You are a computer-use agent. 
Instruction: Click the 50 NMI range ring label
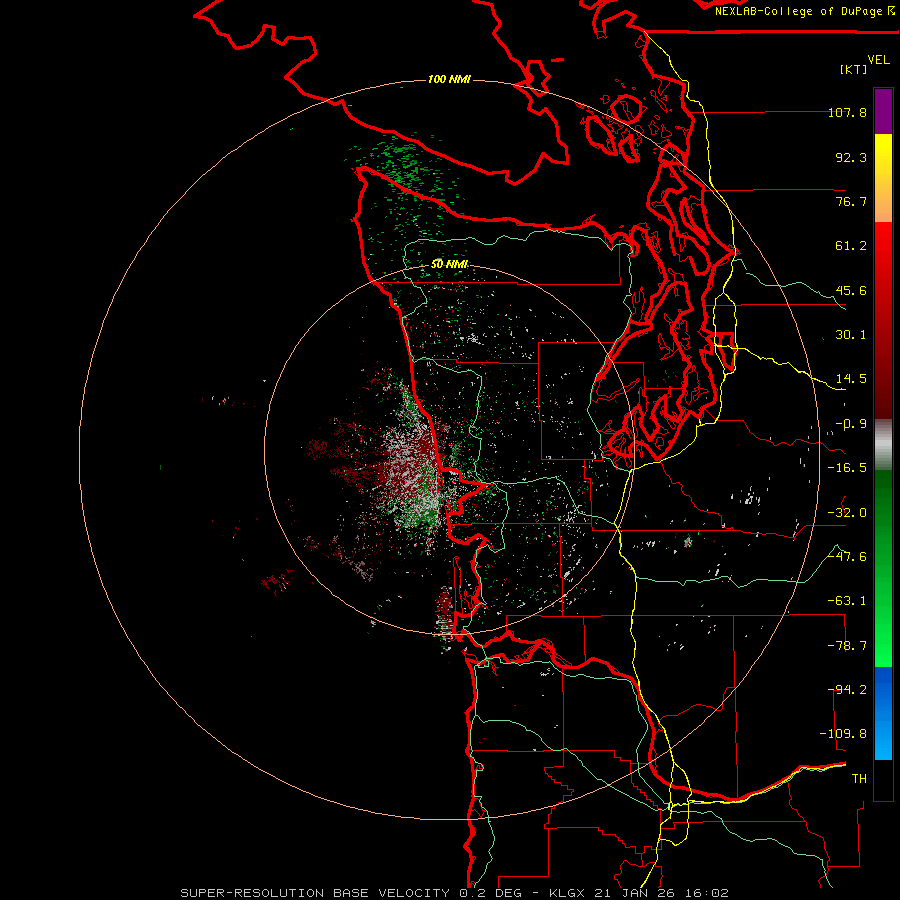[449, 264]
